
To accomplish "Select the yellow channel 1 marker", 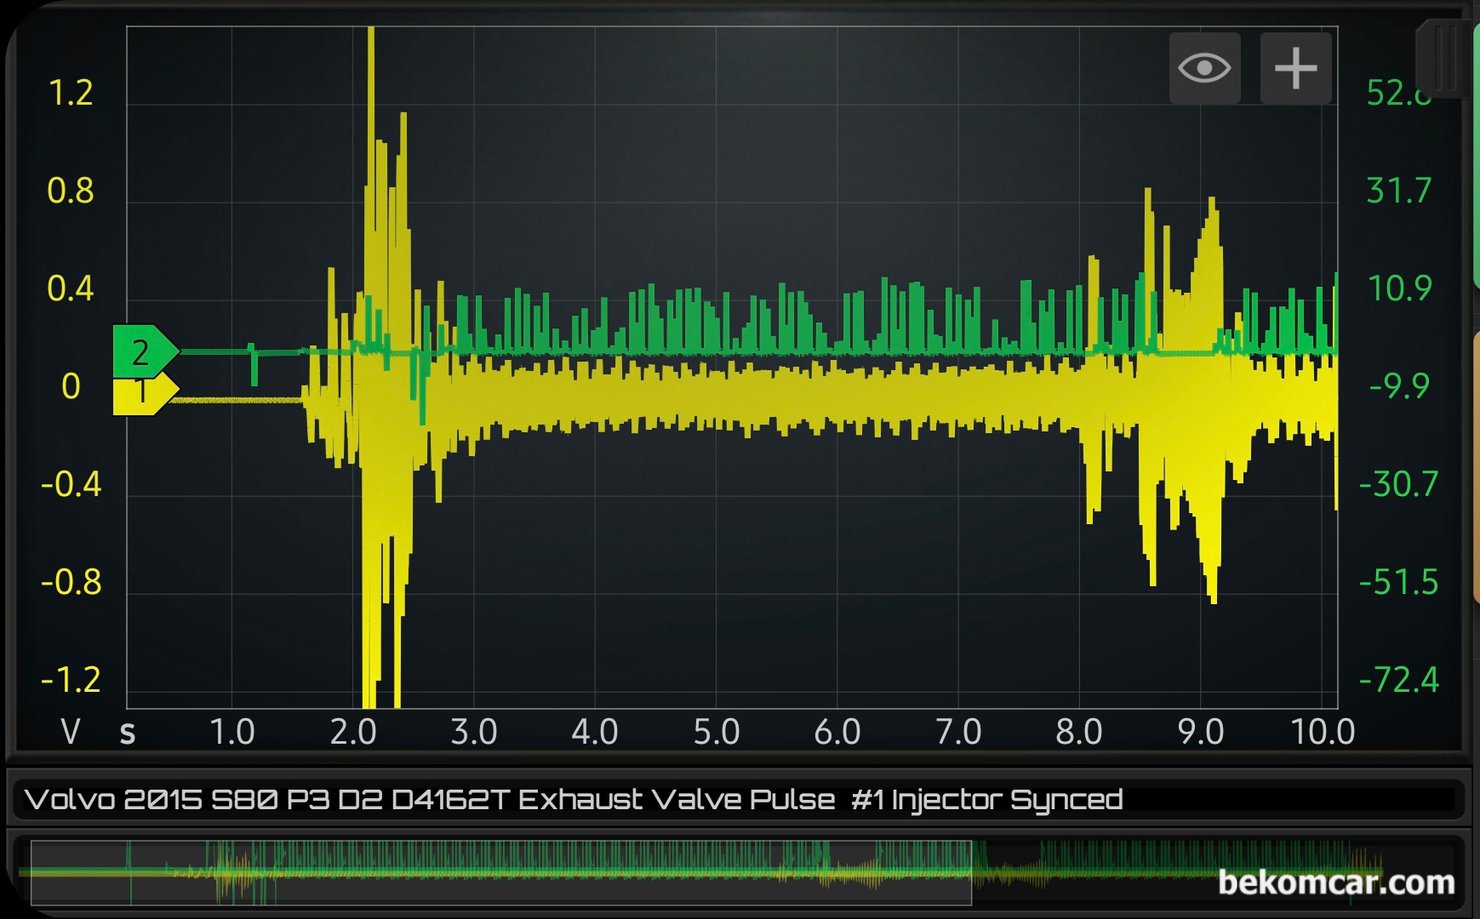I will [x=142, y=392].
